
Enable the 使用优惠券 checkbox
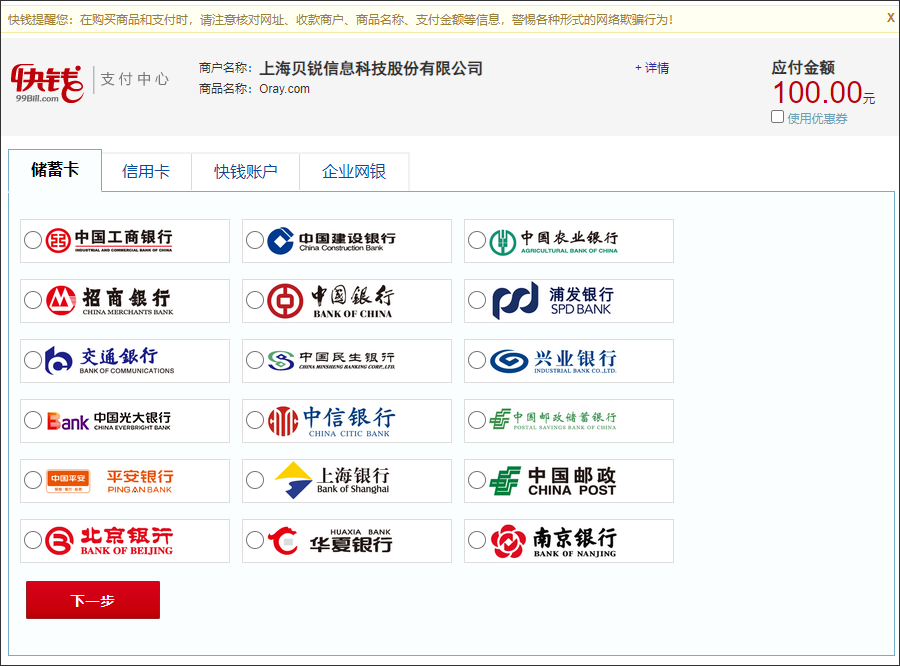point(777,117)
